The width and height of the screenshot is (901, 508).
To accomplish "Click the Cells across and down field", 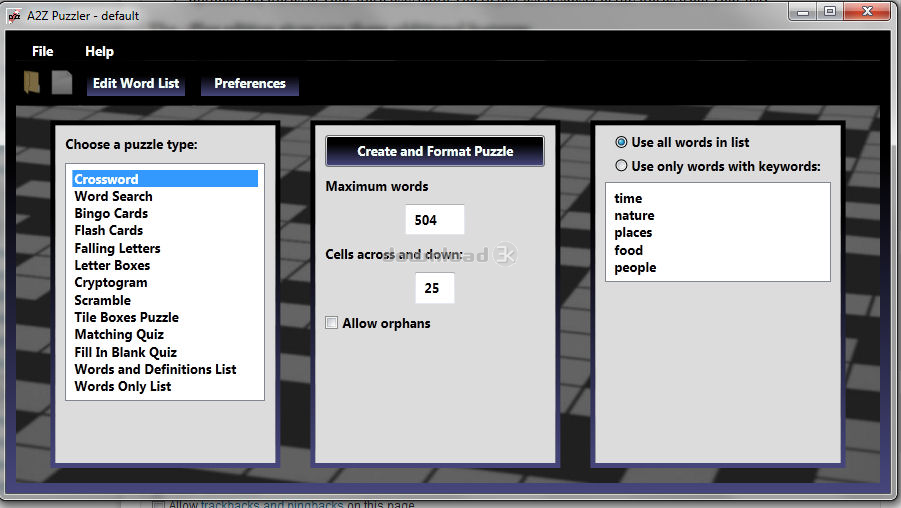I will (x=434, y=288).
